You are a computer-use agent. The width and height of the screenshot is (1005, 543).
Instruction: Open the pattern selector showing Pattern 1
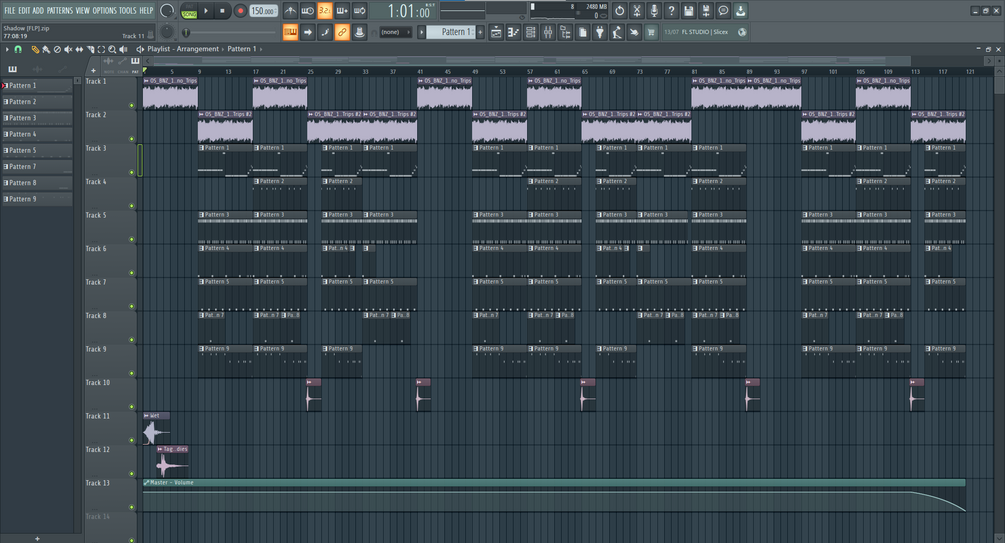tap(451, 32)
